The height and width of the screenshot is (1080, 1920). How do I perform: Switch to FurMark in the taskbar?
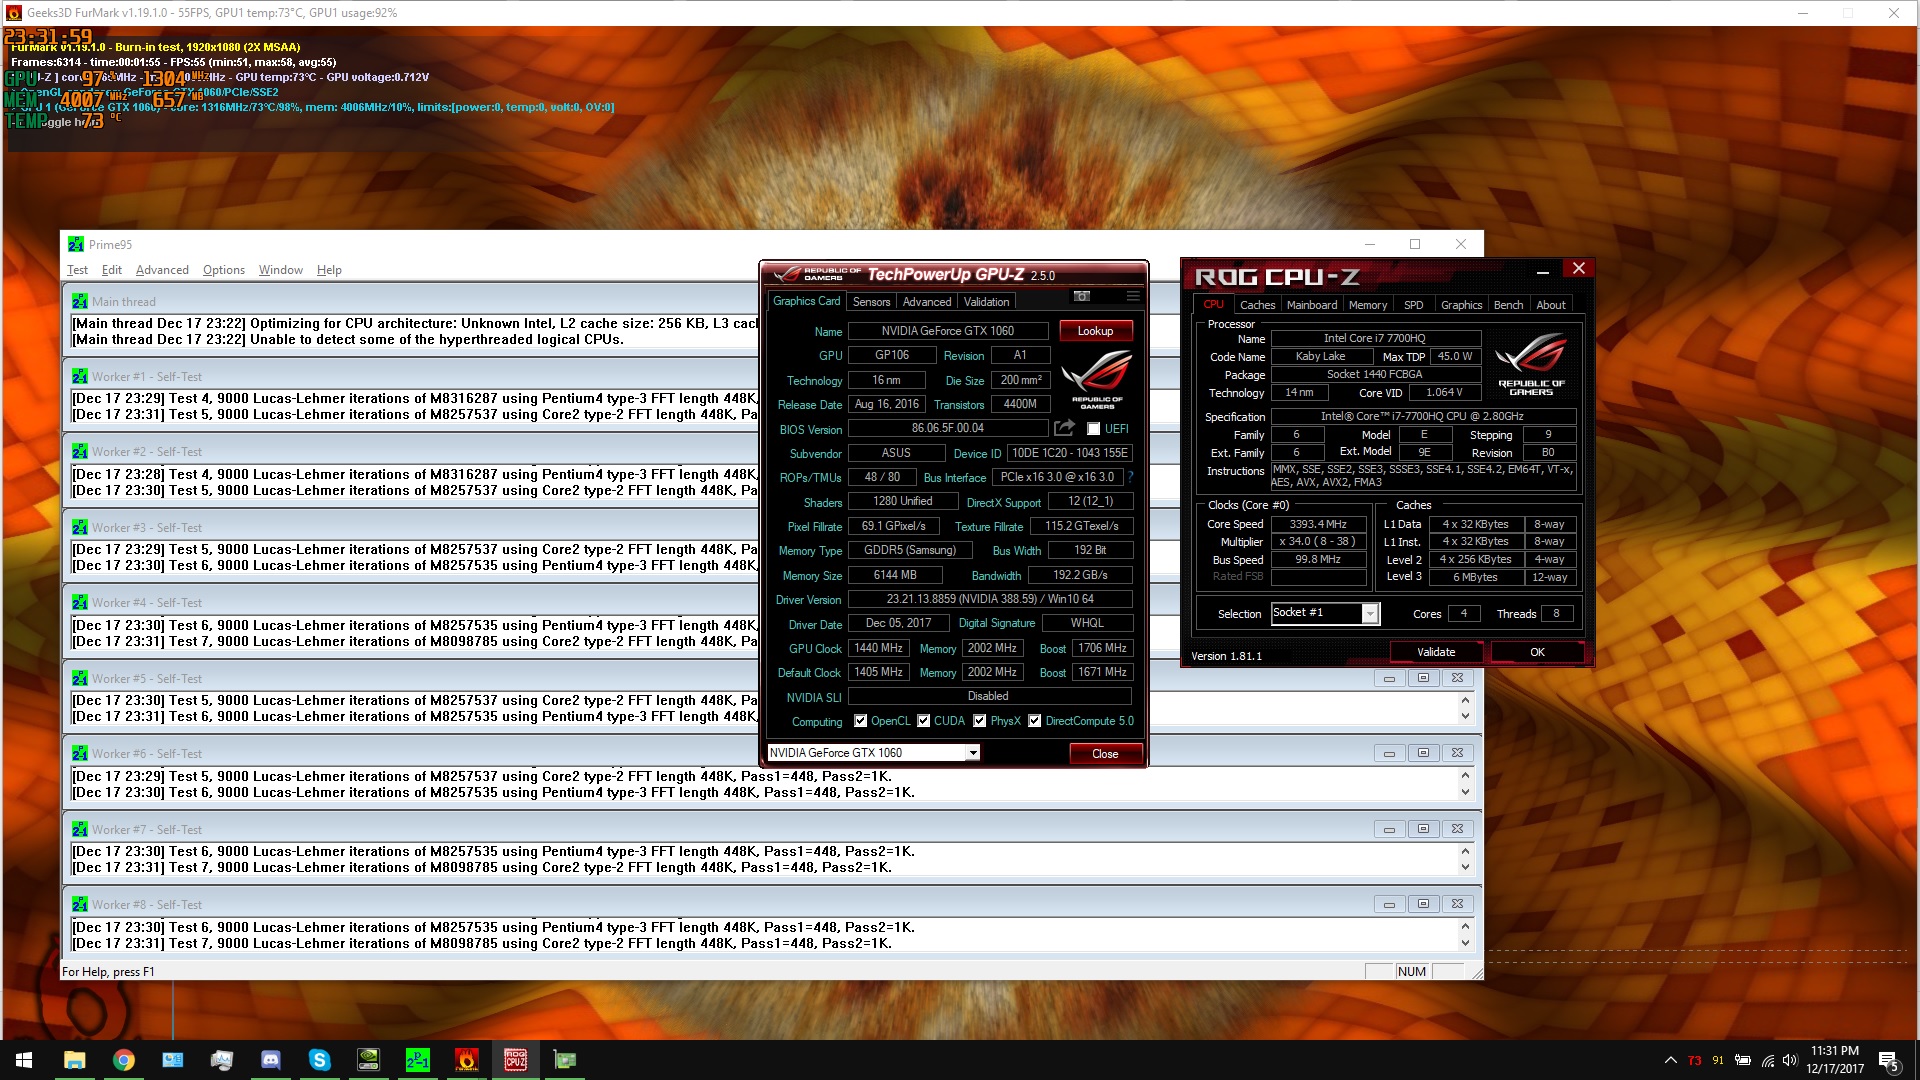467,1060
